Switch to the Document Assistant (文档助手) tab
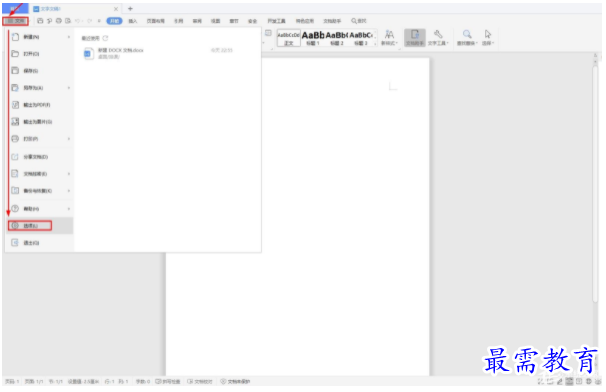Screen dimensions: 606x392 (332, 21)
